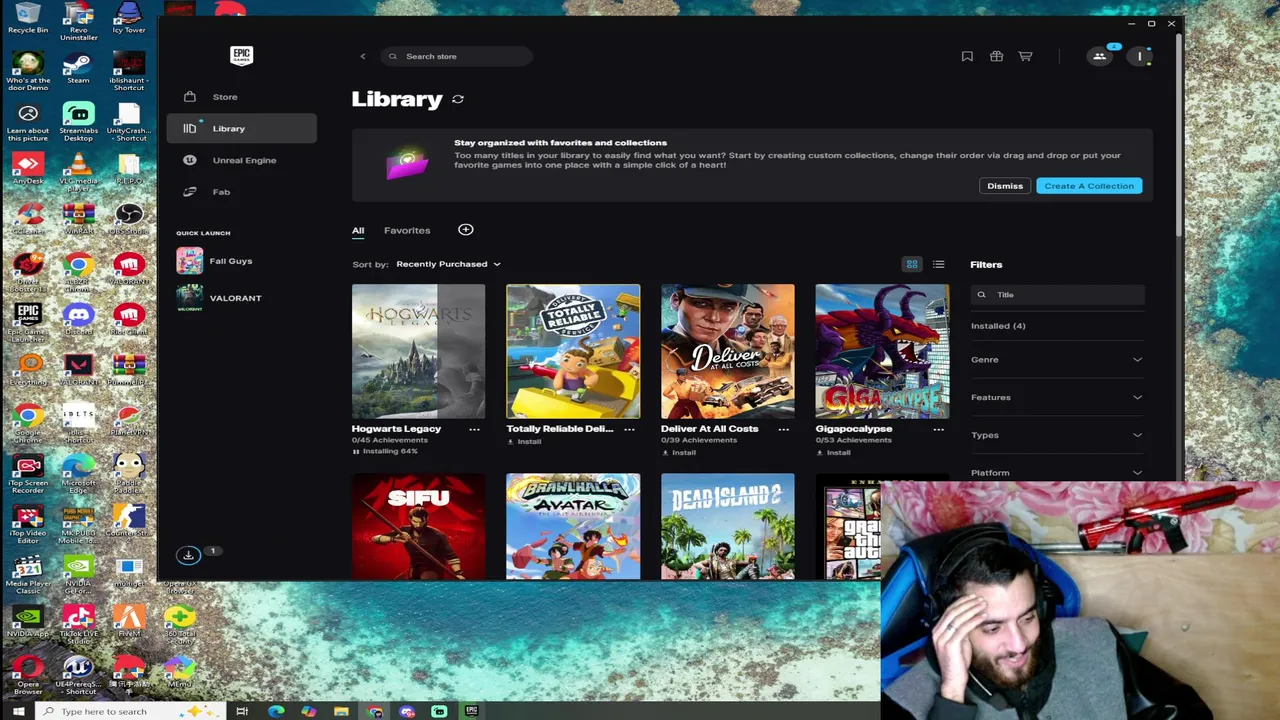Click the Title filter search field

click(x=1057, y=295)
